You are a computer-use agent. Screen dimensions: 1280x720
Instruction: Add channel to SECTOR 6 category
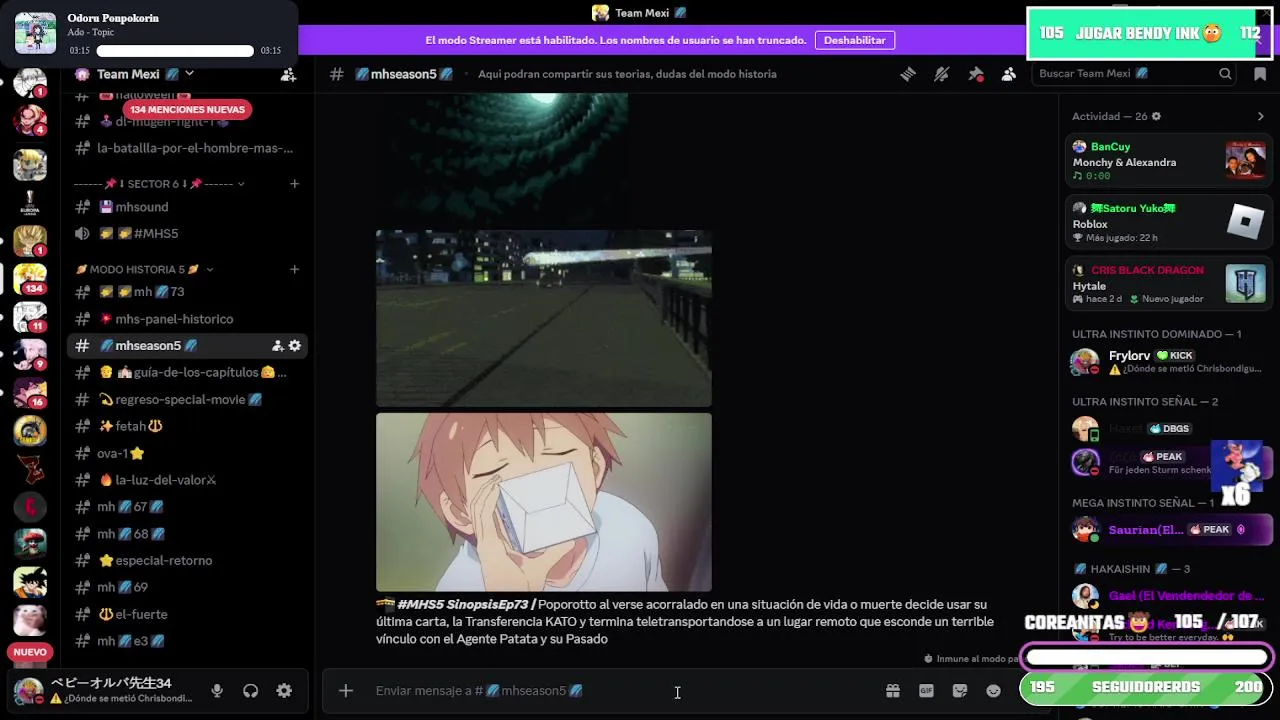(x=294, y=184)
